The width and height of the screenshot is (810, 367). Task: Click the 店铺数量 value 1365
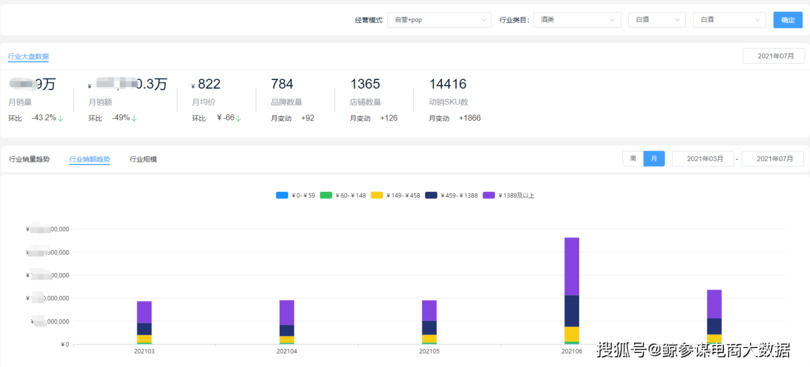[365, 84]
